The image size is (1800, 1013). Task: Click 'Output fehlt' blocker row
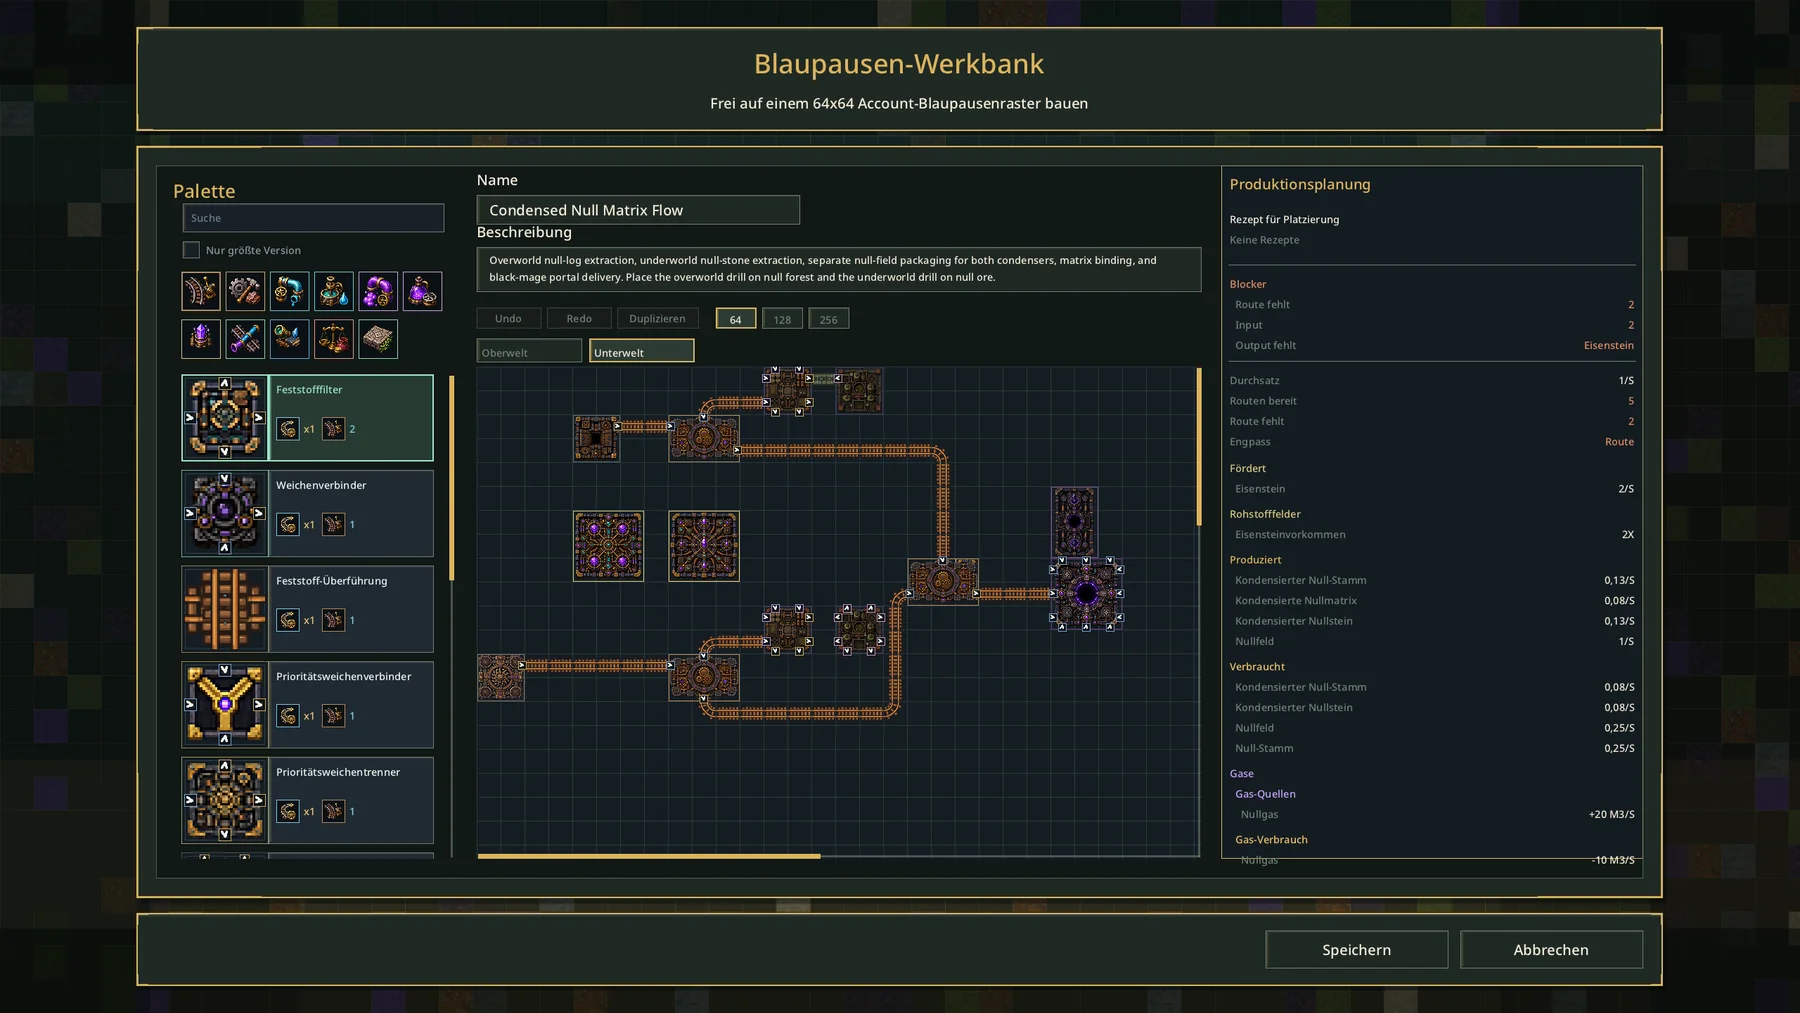pos(1432,345)
